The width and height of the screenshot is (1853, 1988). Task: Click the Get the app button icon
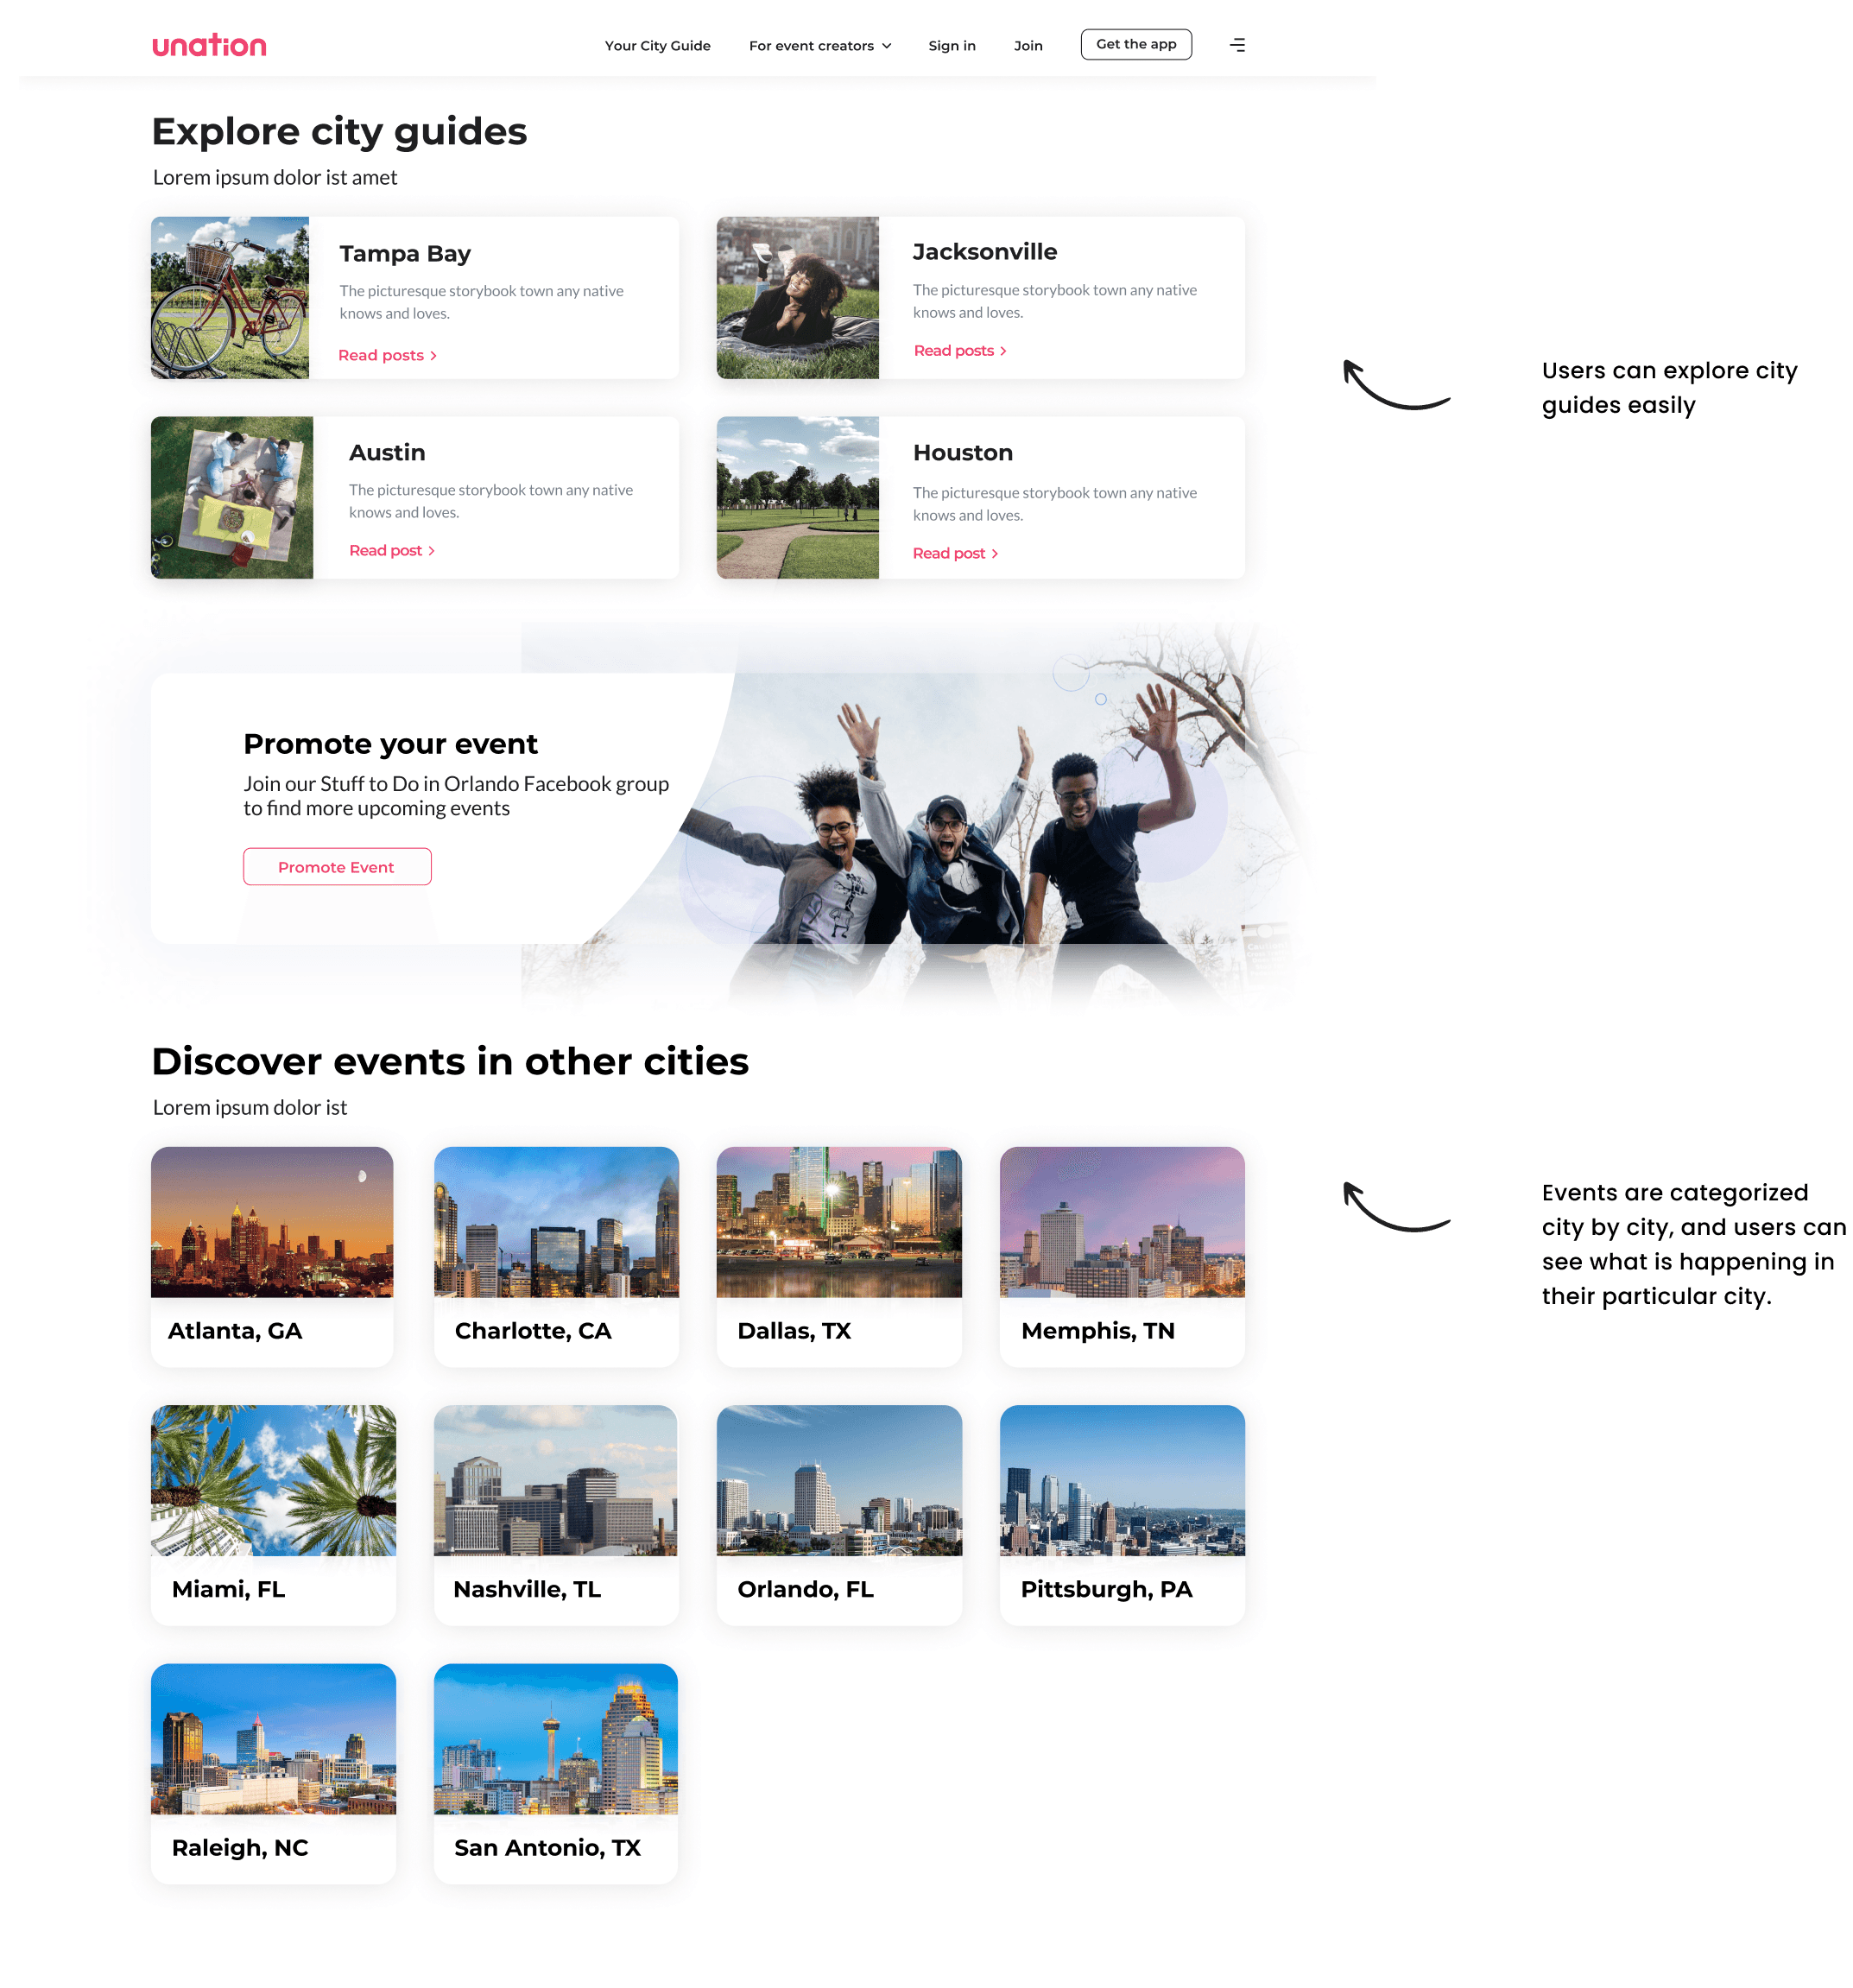tap(1134, 41)
